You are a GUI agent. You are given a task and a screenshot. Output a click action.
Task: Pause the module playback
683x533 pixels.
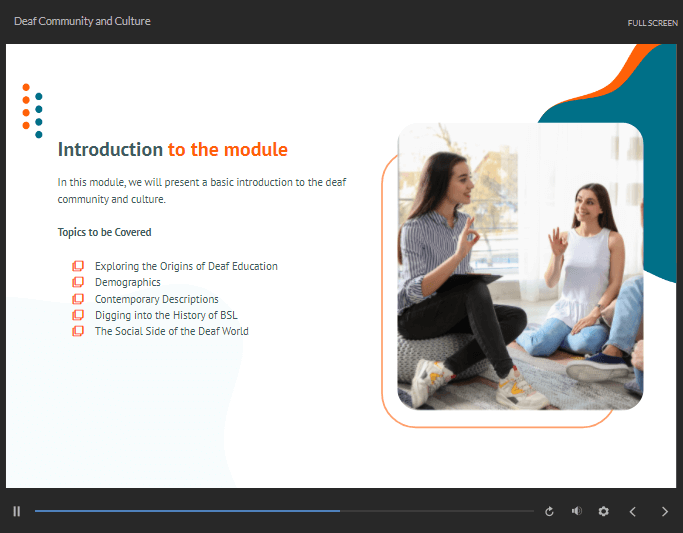pyautogui.click(x=17, y=511)
